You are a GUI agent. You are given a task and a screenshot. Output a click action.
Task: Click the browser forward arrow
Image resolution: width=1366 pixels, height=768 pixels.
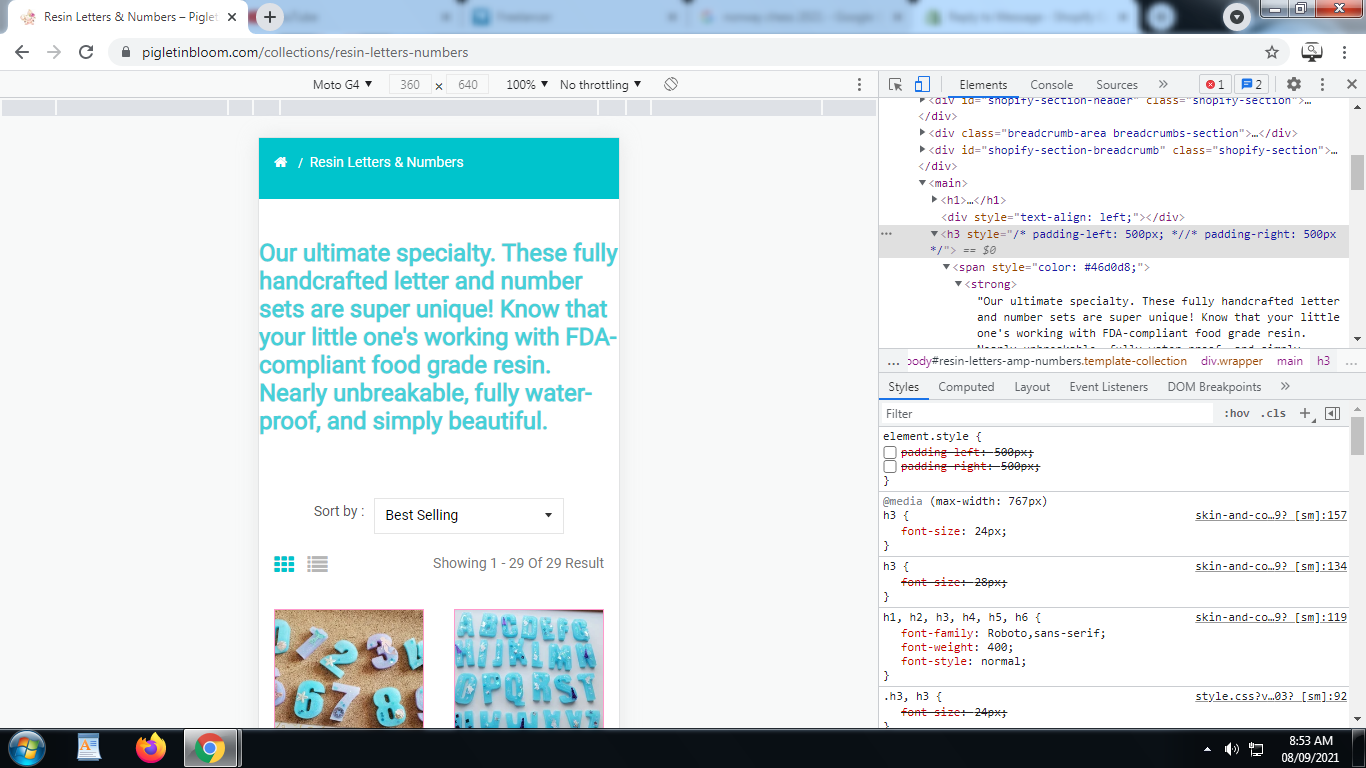click(x=54, y=52)
